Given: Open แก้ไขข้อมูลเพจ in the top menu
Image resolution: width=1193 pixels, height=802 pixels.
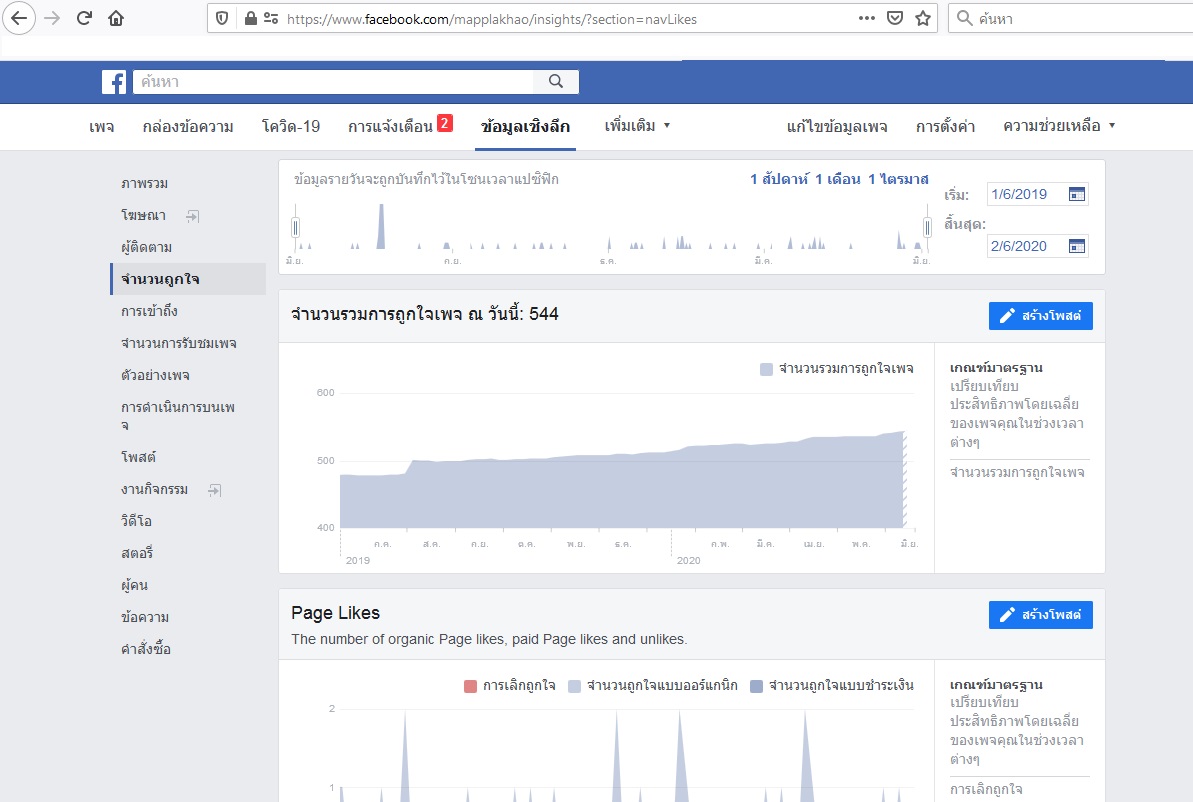Looking at the screenshot, I should (x=837, y=126).
